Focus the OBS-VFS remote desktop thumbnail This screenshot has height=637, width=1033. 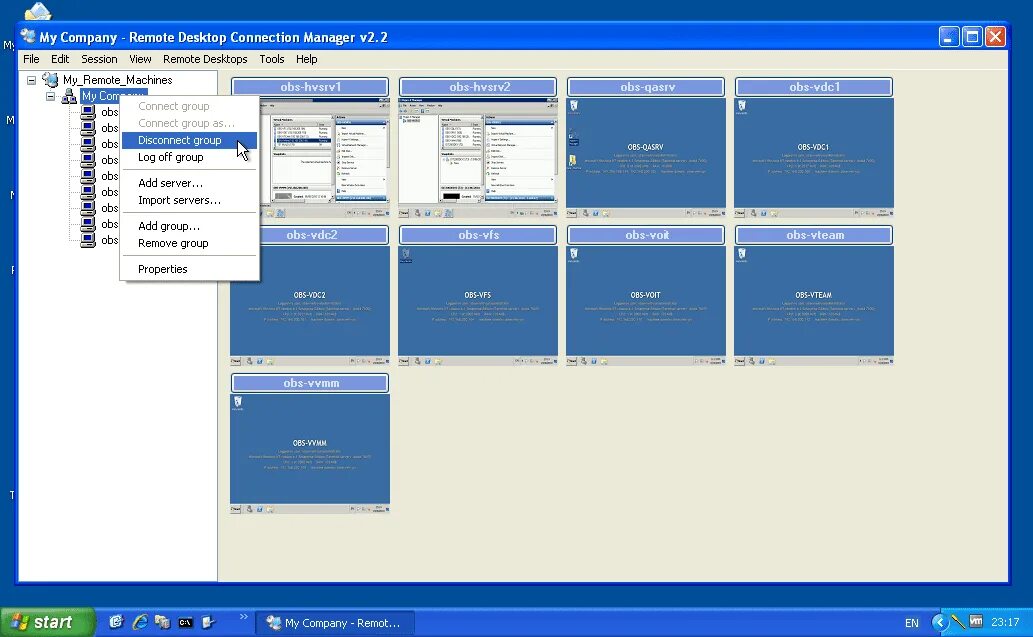click(478, 306)
